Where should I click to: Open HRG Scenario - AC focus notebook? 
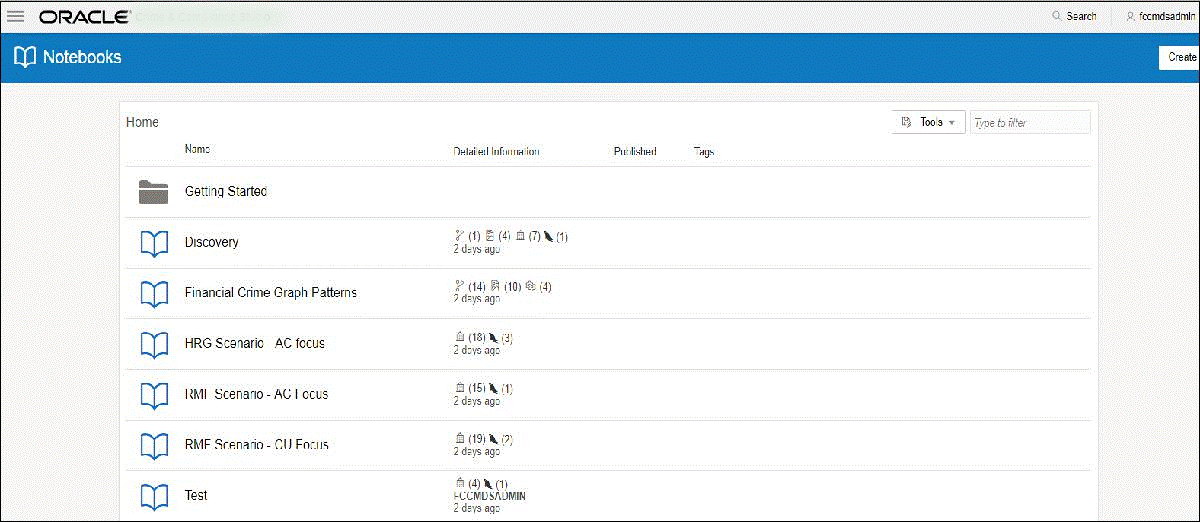pos(255,343)
